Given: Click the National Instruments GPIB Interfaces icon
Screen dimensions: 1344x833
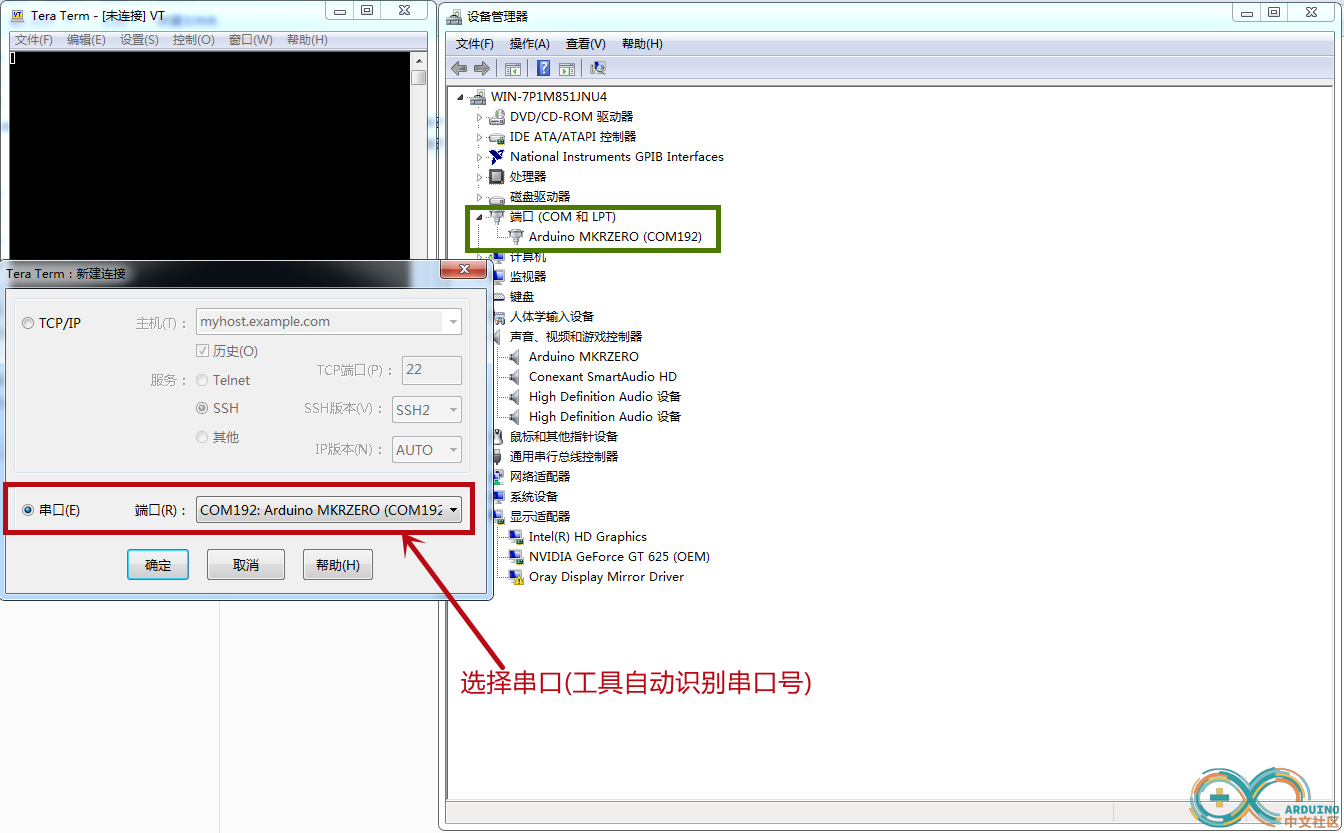Looking at the screenshot, I should [497, 157].
